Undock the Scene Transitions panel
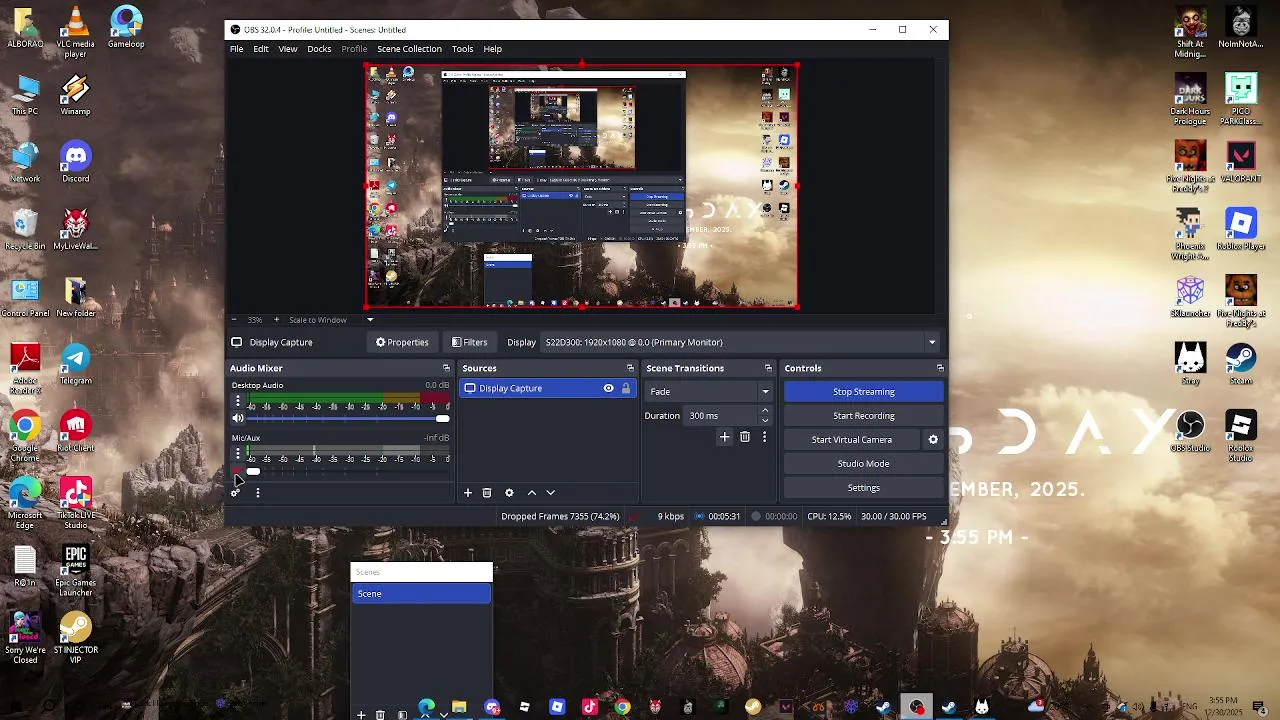This screenshot has width=1280, height=720. point(768,368)
